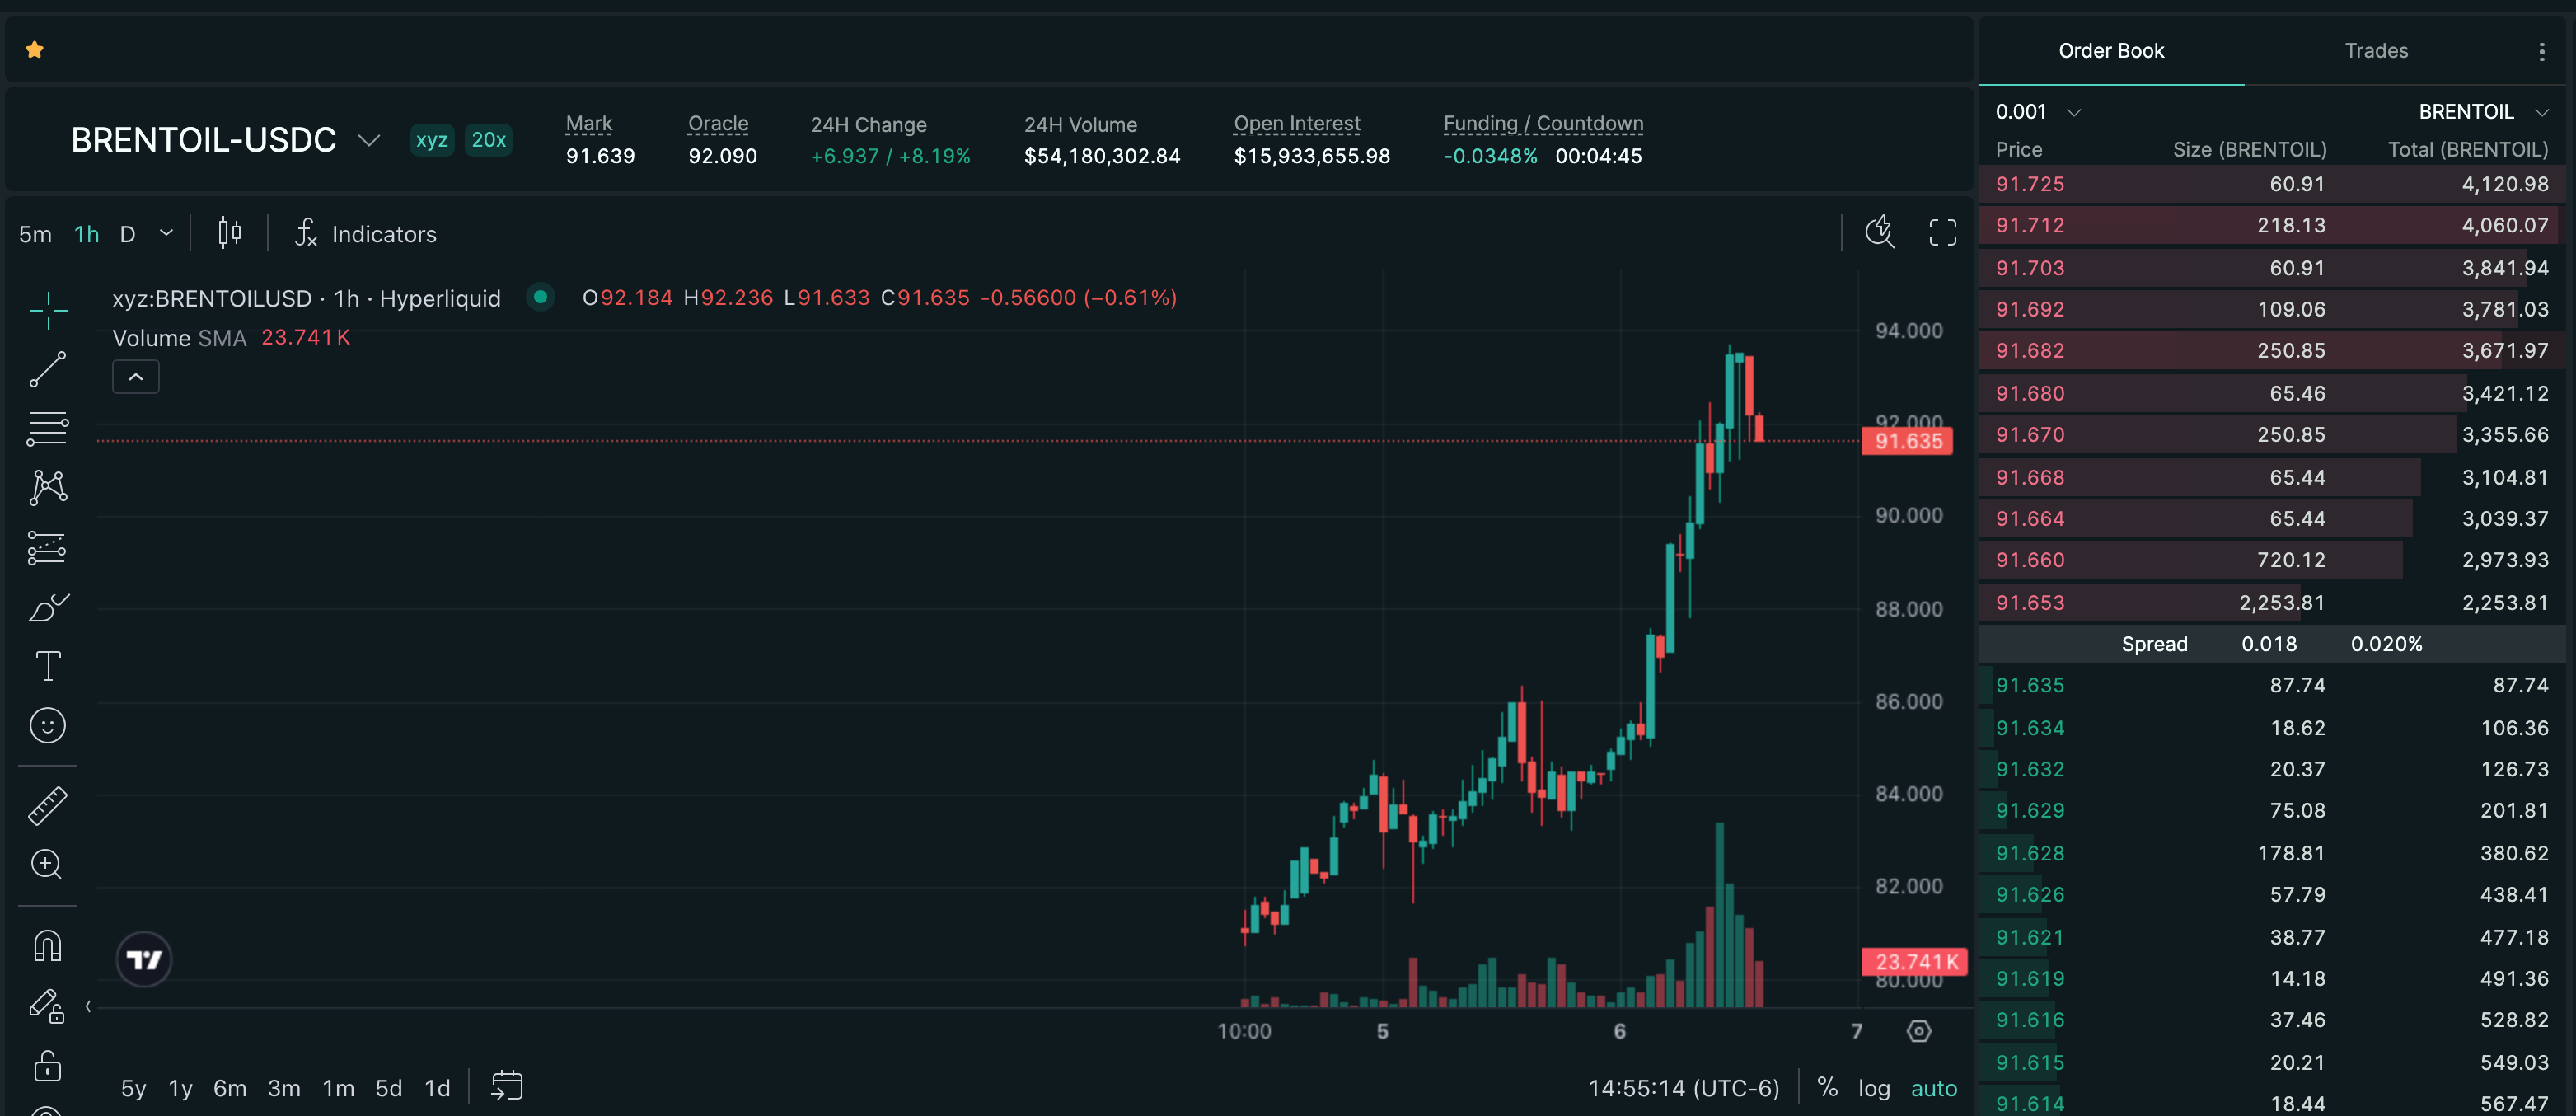Open the Fibonacci retracement tool
The width and height of the screenshot is (2576, 1116).
point(47,429)
